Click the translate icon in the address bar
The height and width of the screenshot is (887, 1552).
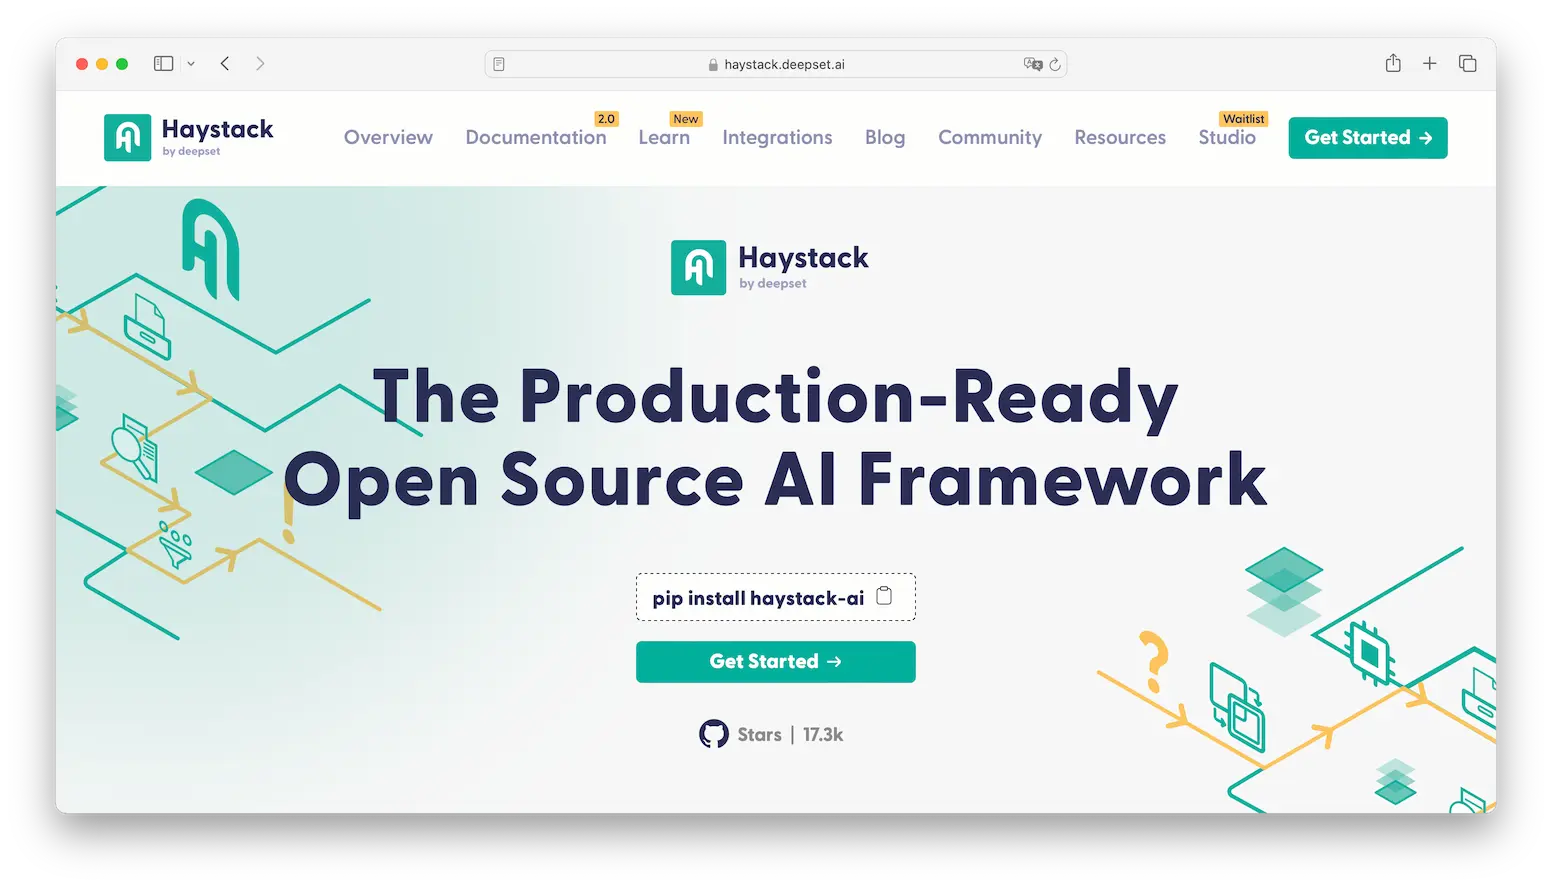pos(1033,64)
